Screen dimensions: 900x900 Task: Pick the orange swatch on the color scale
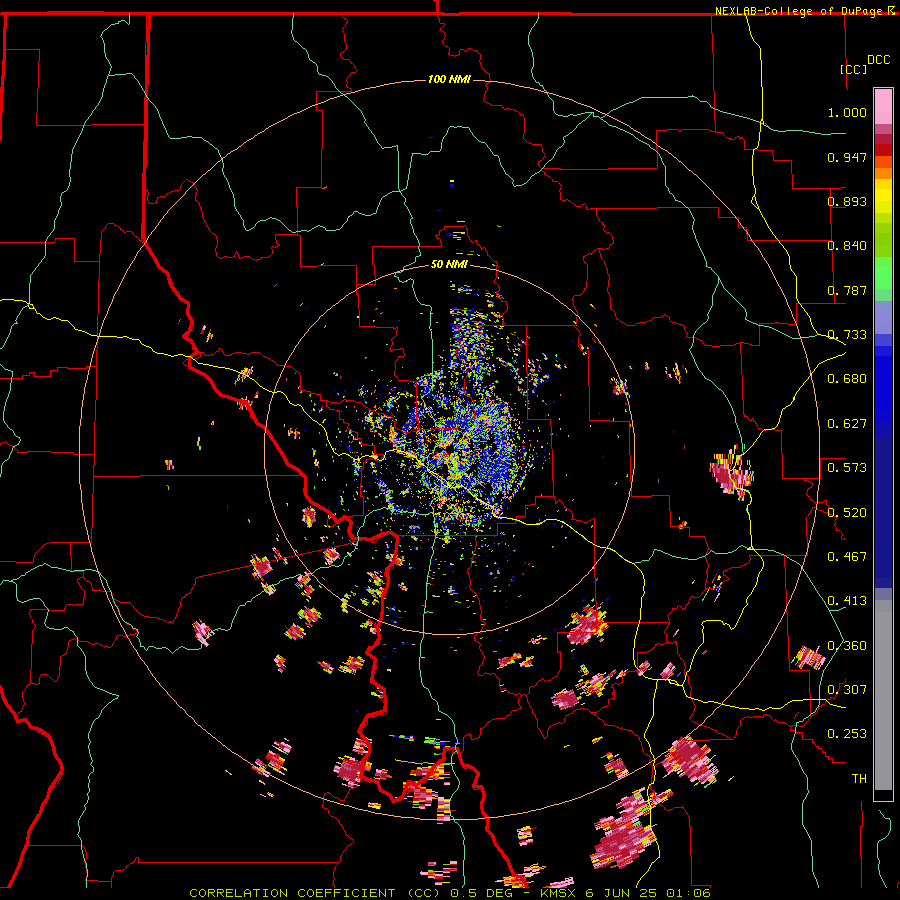(883, 173)
